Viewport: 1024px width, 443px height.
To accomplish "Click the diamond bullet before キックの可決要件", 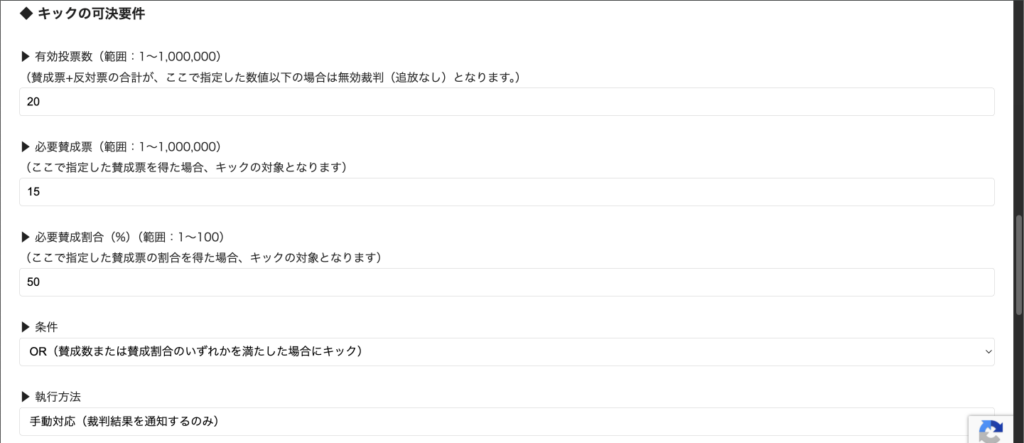I will point(26,14).
